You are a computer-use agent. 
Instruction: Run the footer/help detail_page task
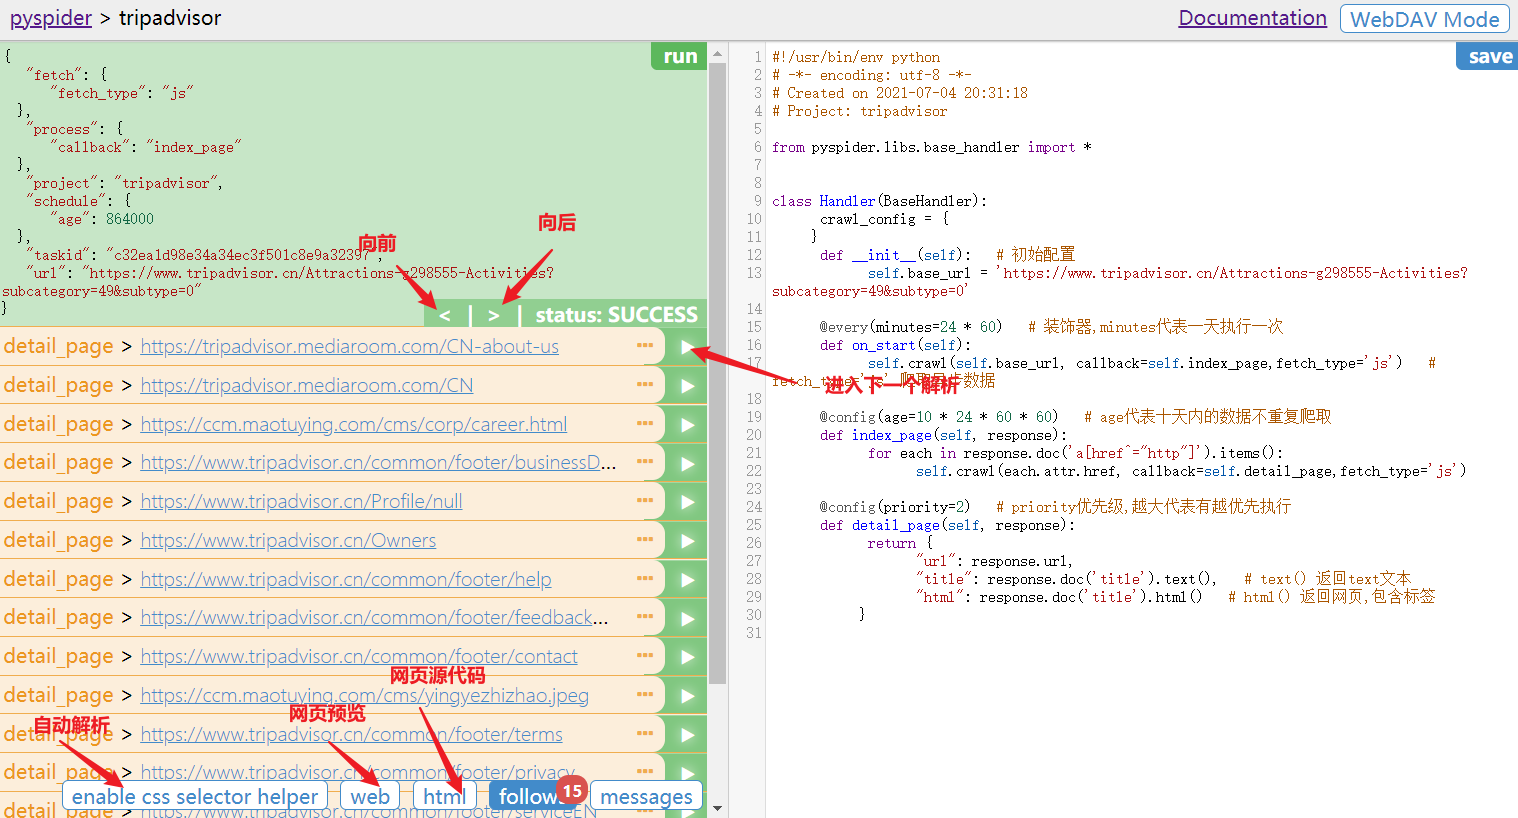click(687, 580)
